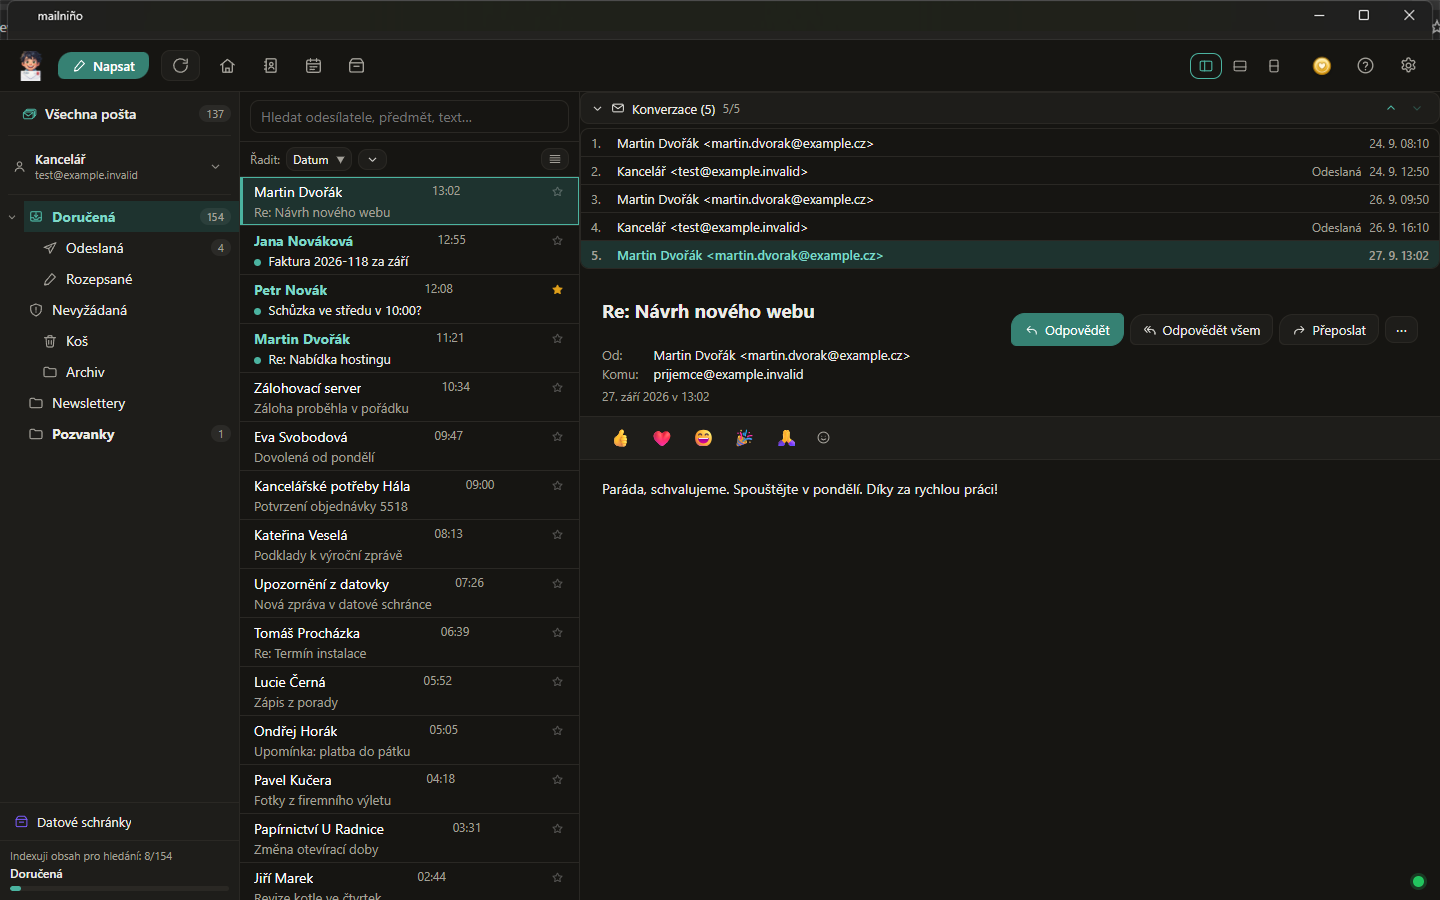This screenshot has width=1440, height=900.
Task: Click Odpovědět všem button
Action: (1202, 330)
